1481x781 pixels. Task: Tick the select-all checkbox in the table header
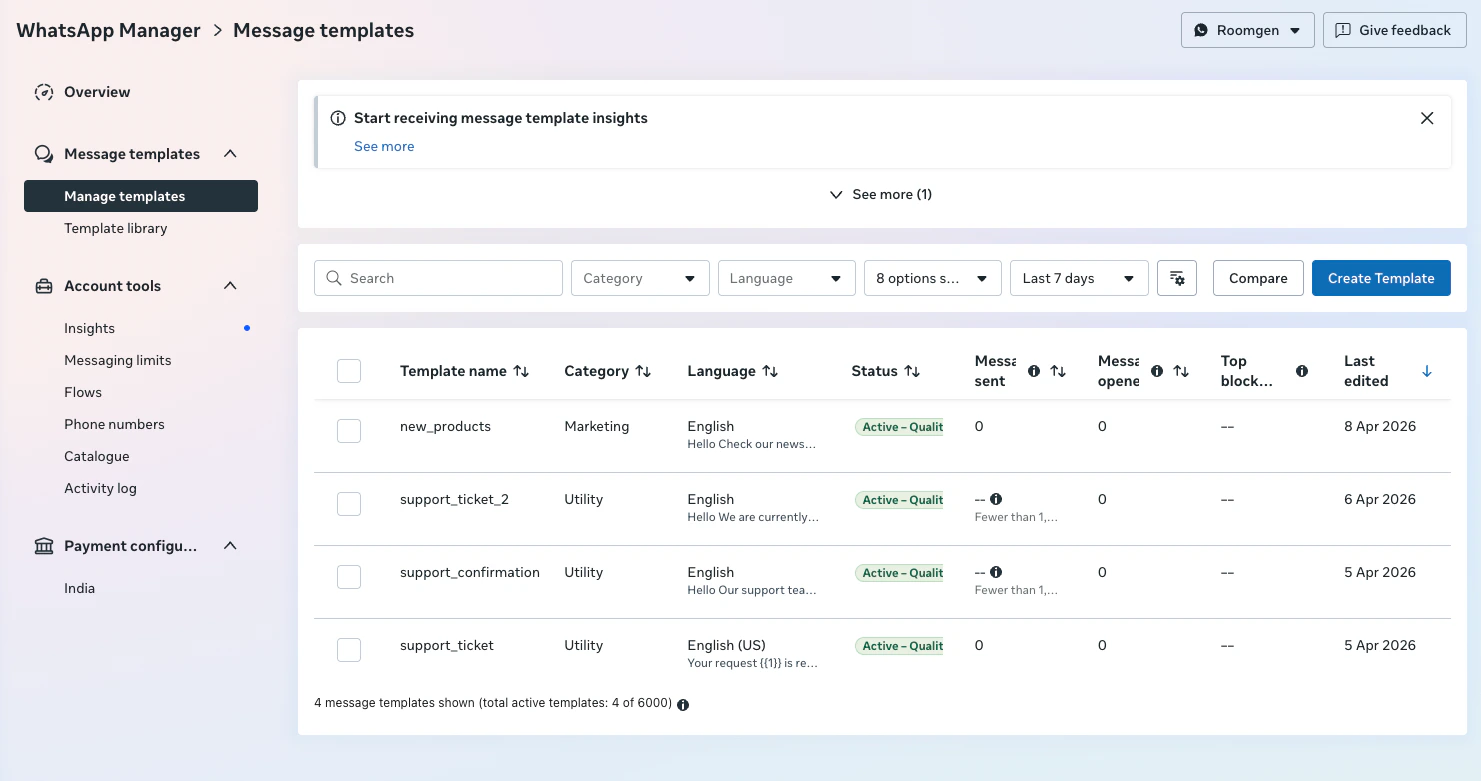[349, 370]
